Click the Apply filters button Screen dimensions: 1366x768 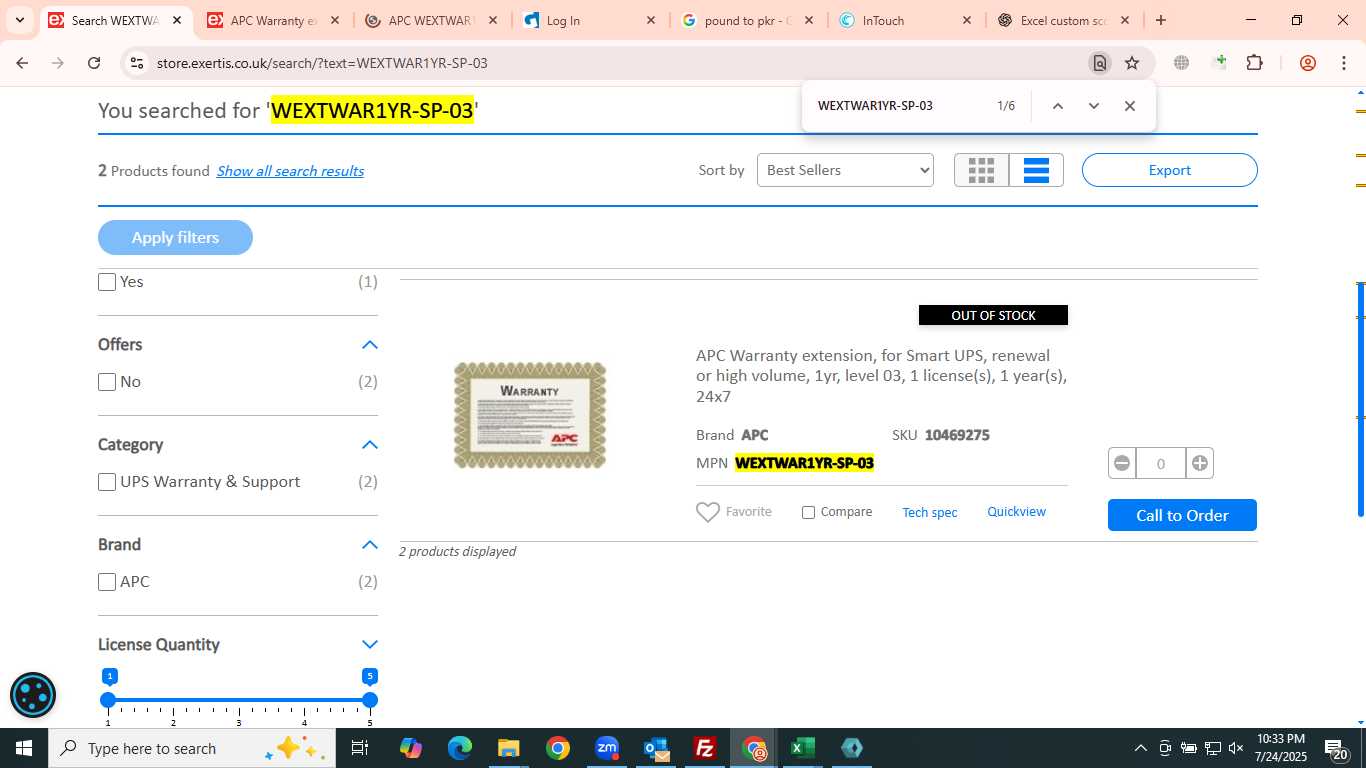click(175, 237)
